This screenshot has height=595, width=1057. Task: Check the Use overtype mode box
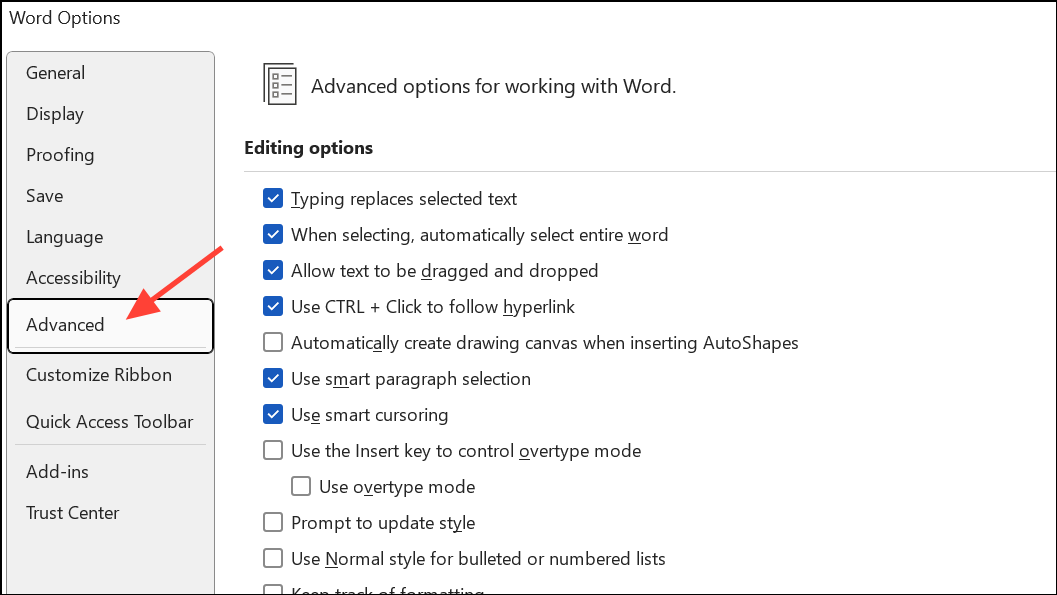301,487
